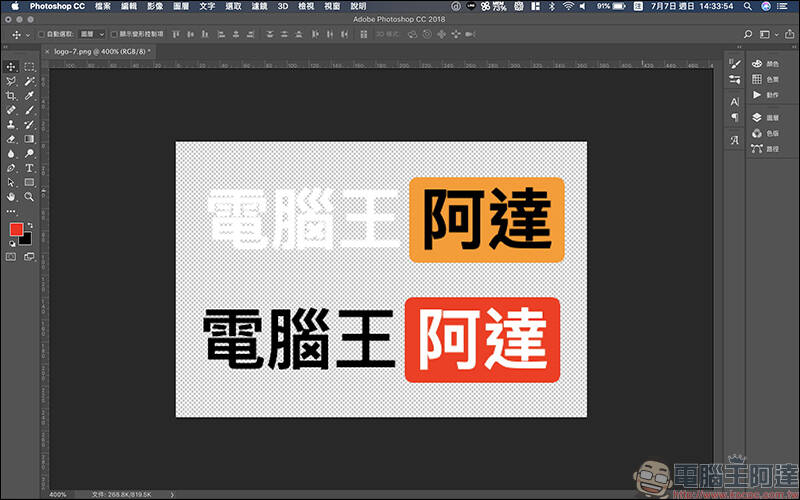Open the 色票 Swatches panel

pos(765,79)
